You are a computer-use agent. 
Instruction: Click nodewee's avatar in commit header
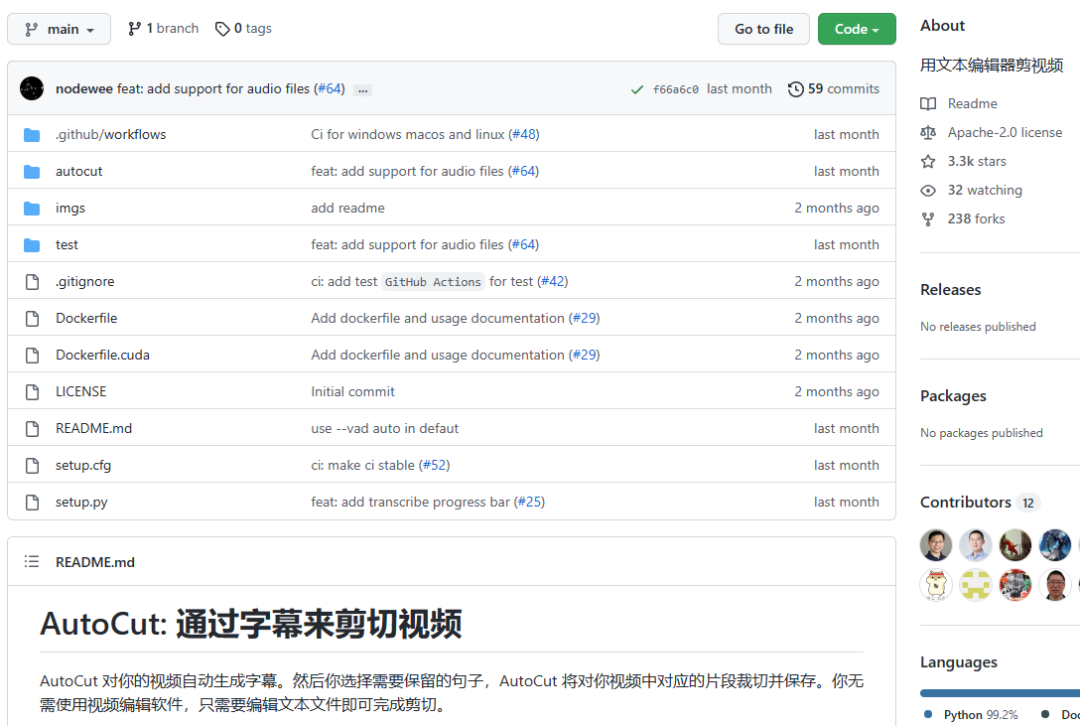point(32,88)
